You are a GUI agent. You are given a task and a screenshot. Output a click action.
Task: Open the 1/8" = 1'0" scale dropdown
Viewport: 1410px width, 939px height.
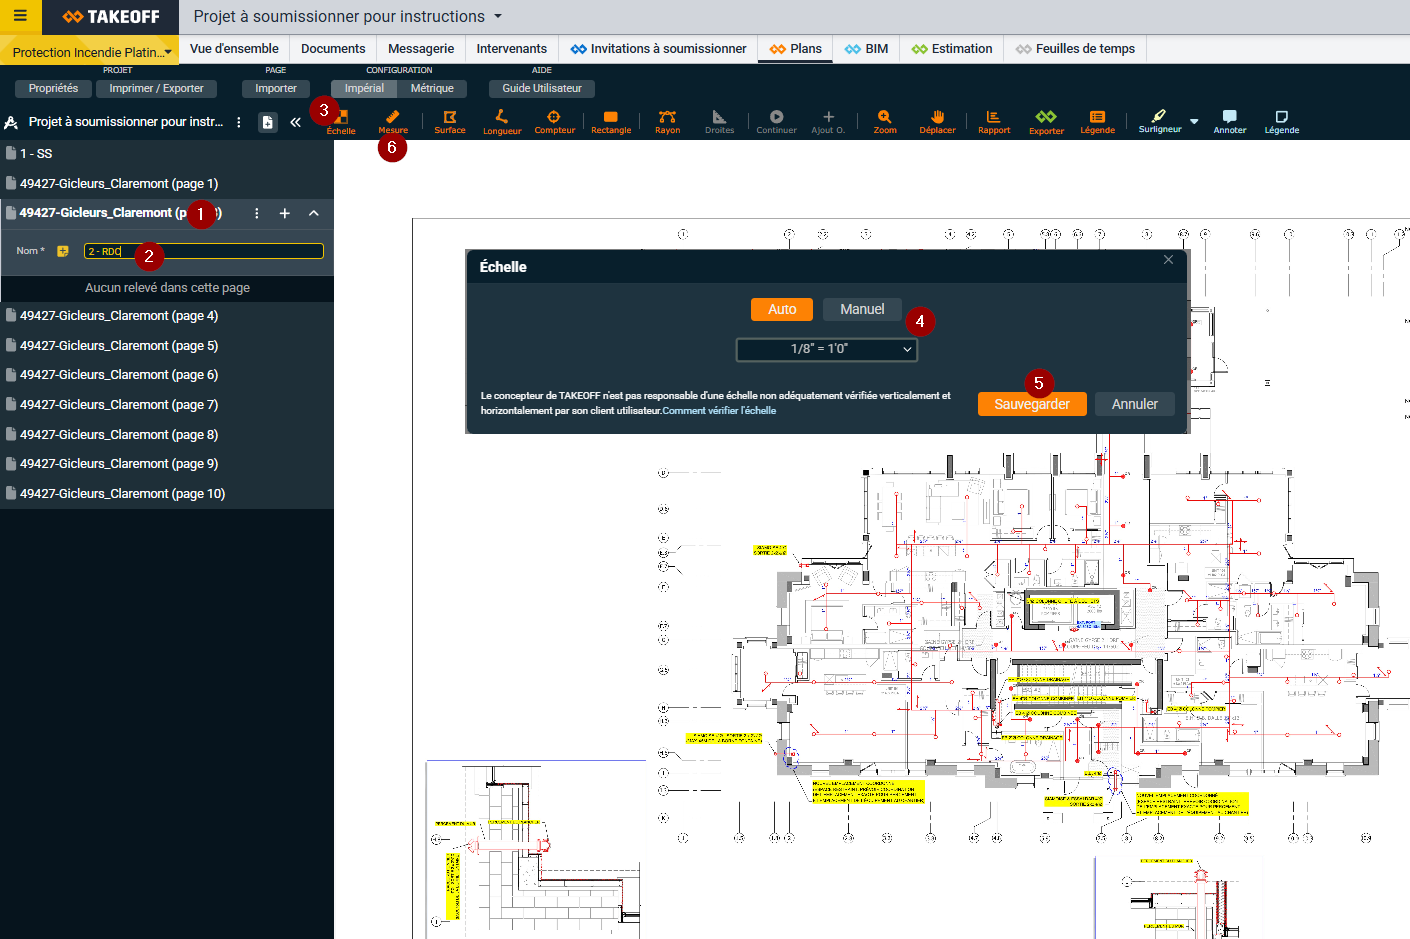coord(826,349)
